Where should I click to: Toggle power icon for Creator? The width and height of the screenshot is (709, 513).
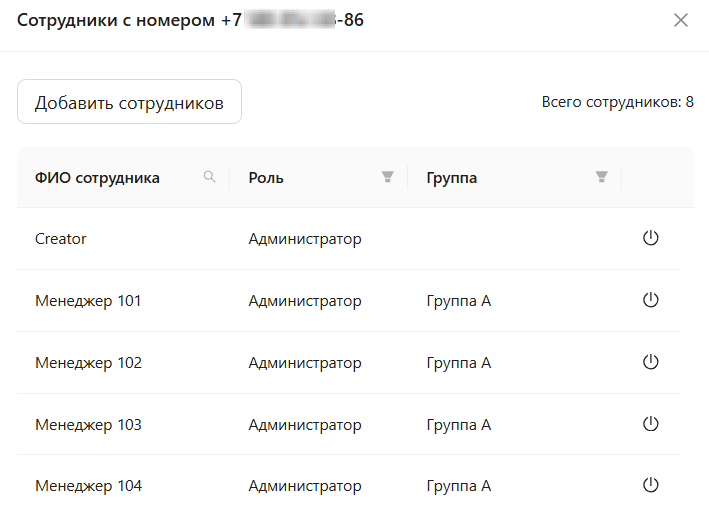[x=650, y=238]
